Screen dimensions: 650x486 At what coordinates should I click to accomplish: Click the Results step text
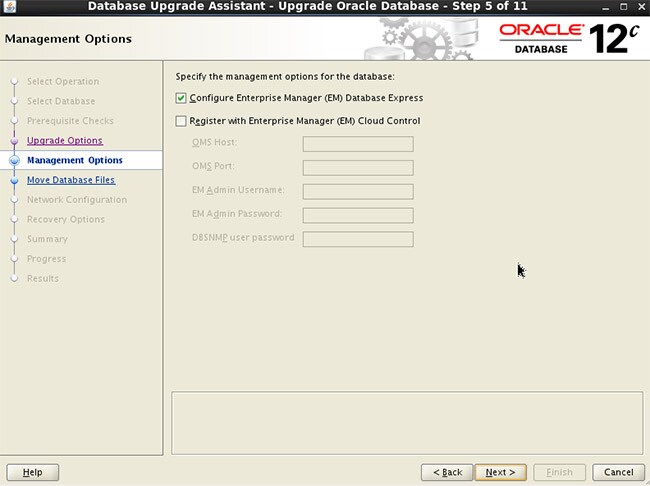click(43, 278)
